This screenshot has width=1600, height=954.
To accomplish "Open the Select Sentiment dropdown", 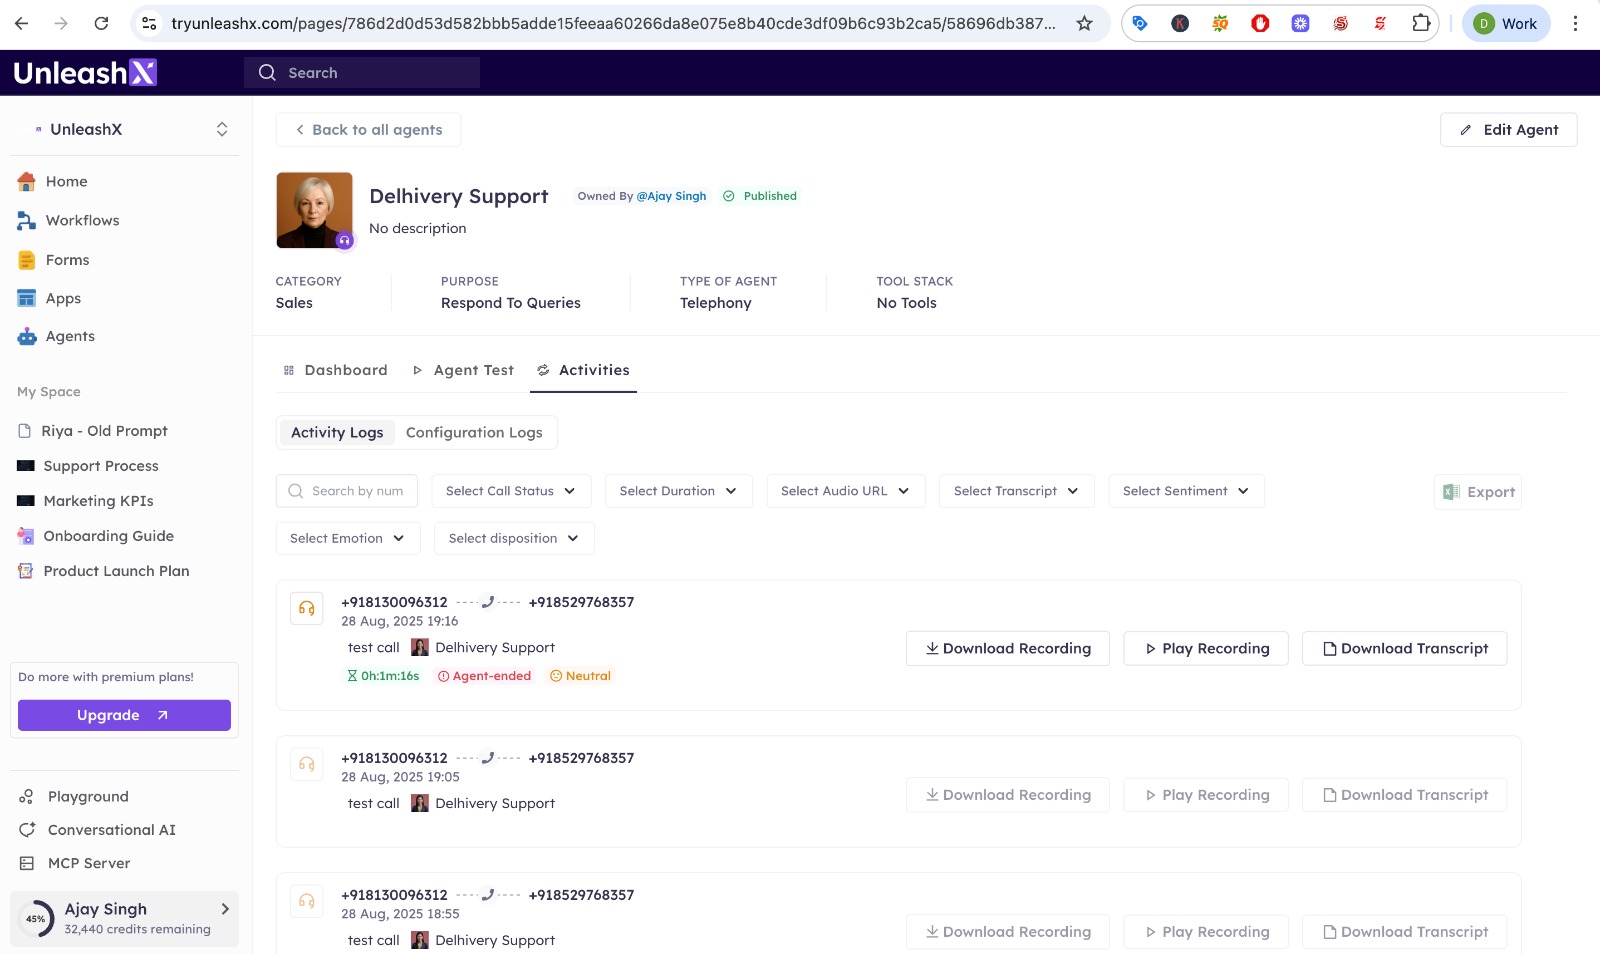I will 1185,491.
